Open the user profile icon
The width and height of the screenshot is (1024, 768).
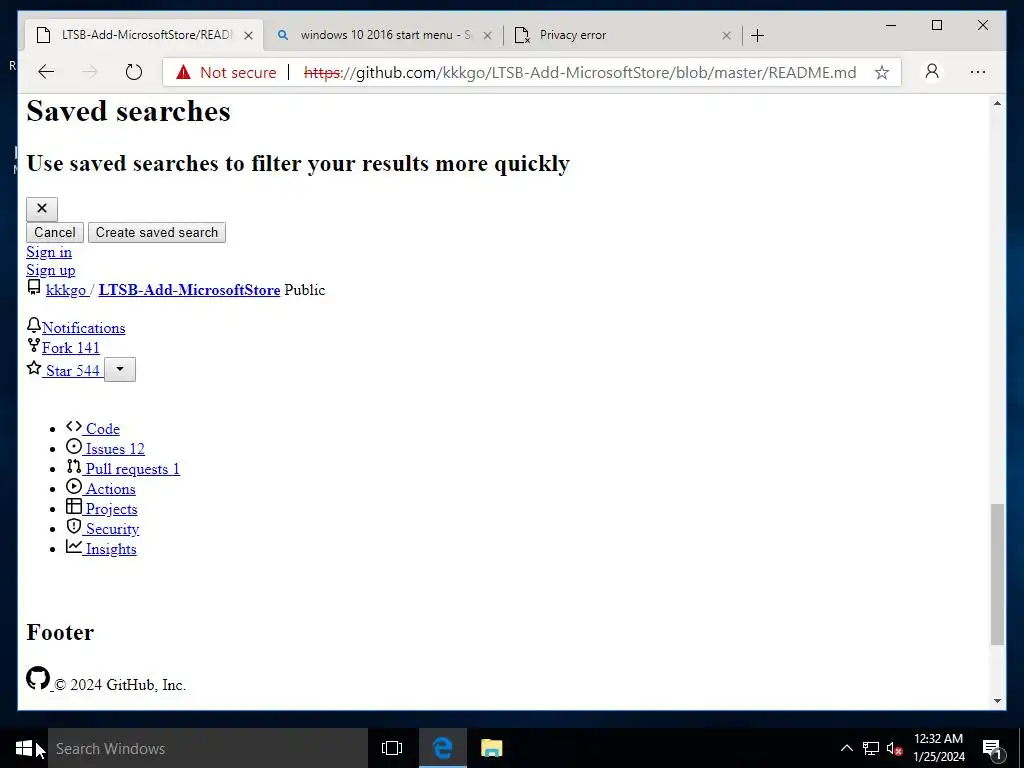tap(932, 71)
